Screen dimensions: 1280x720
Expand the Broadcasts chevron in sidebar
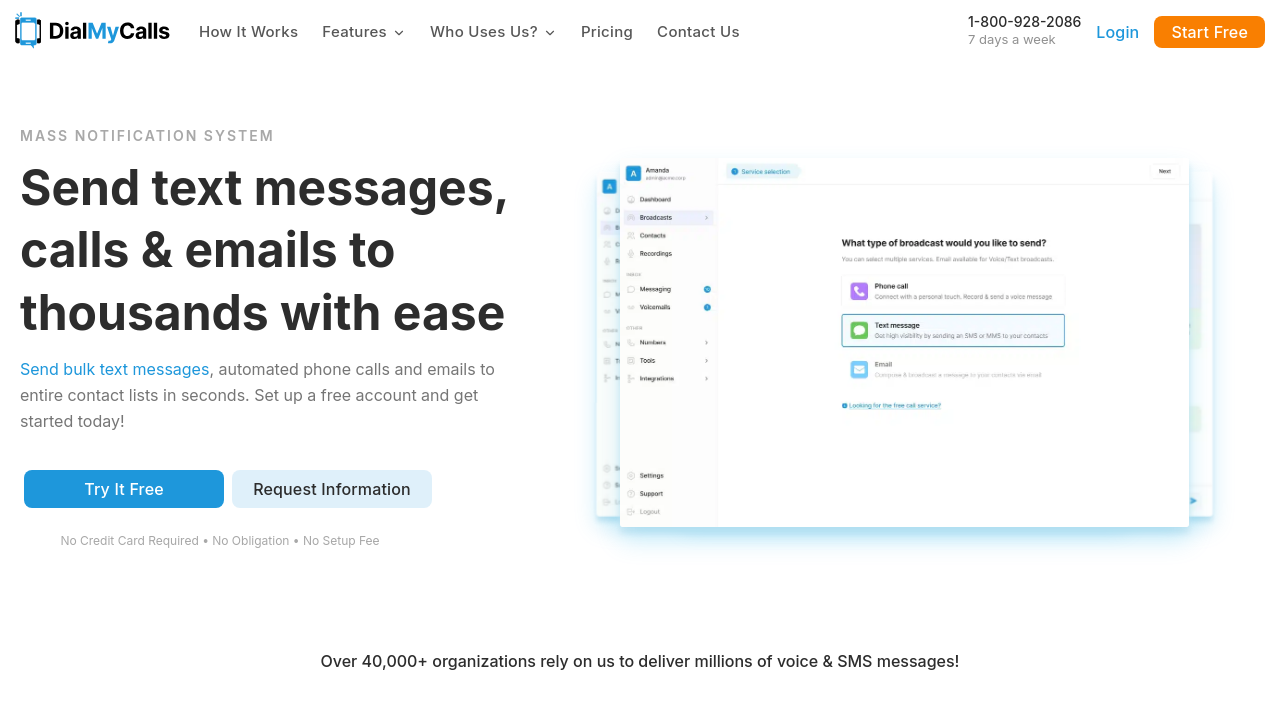[706, 218]
